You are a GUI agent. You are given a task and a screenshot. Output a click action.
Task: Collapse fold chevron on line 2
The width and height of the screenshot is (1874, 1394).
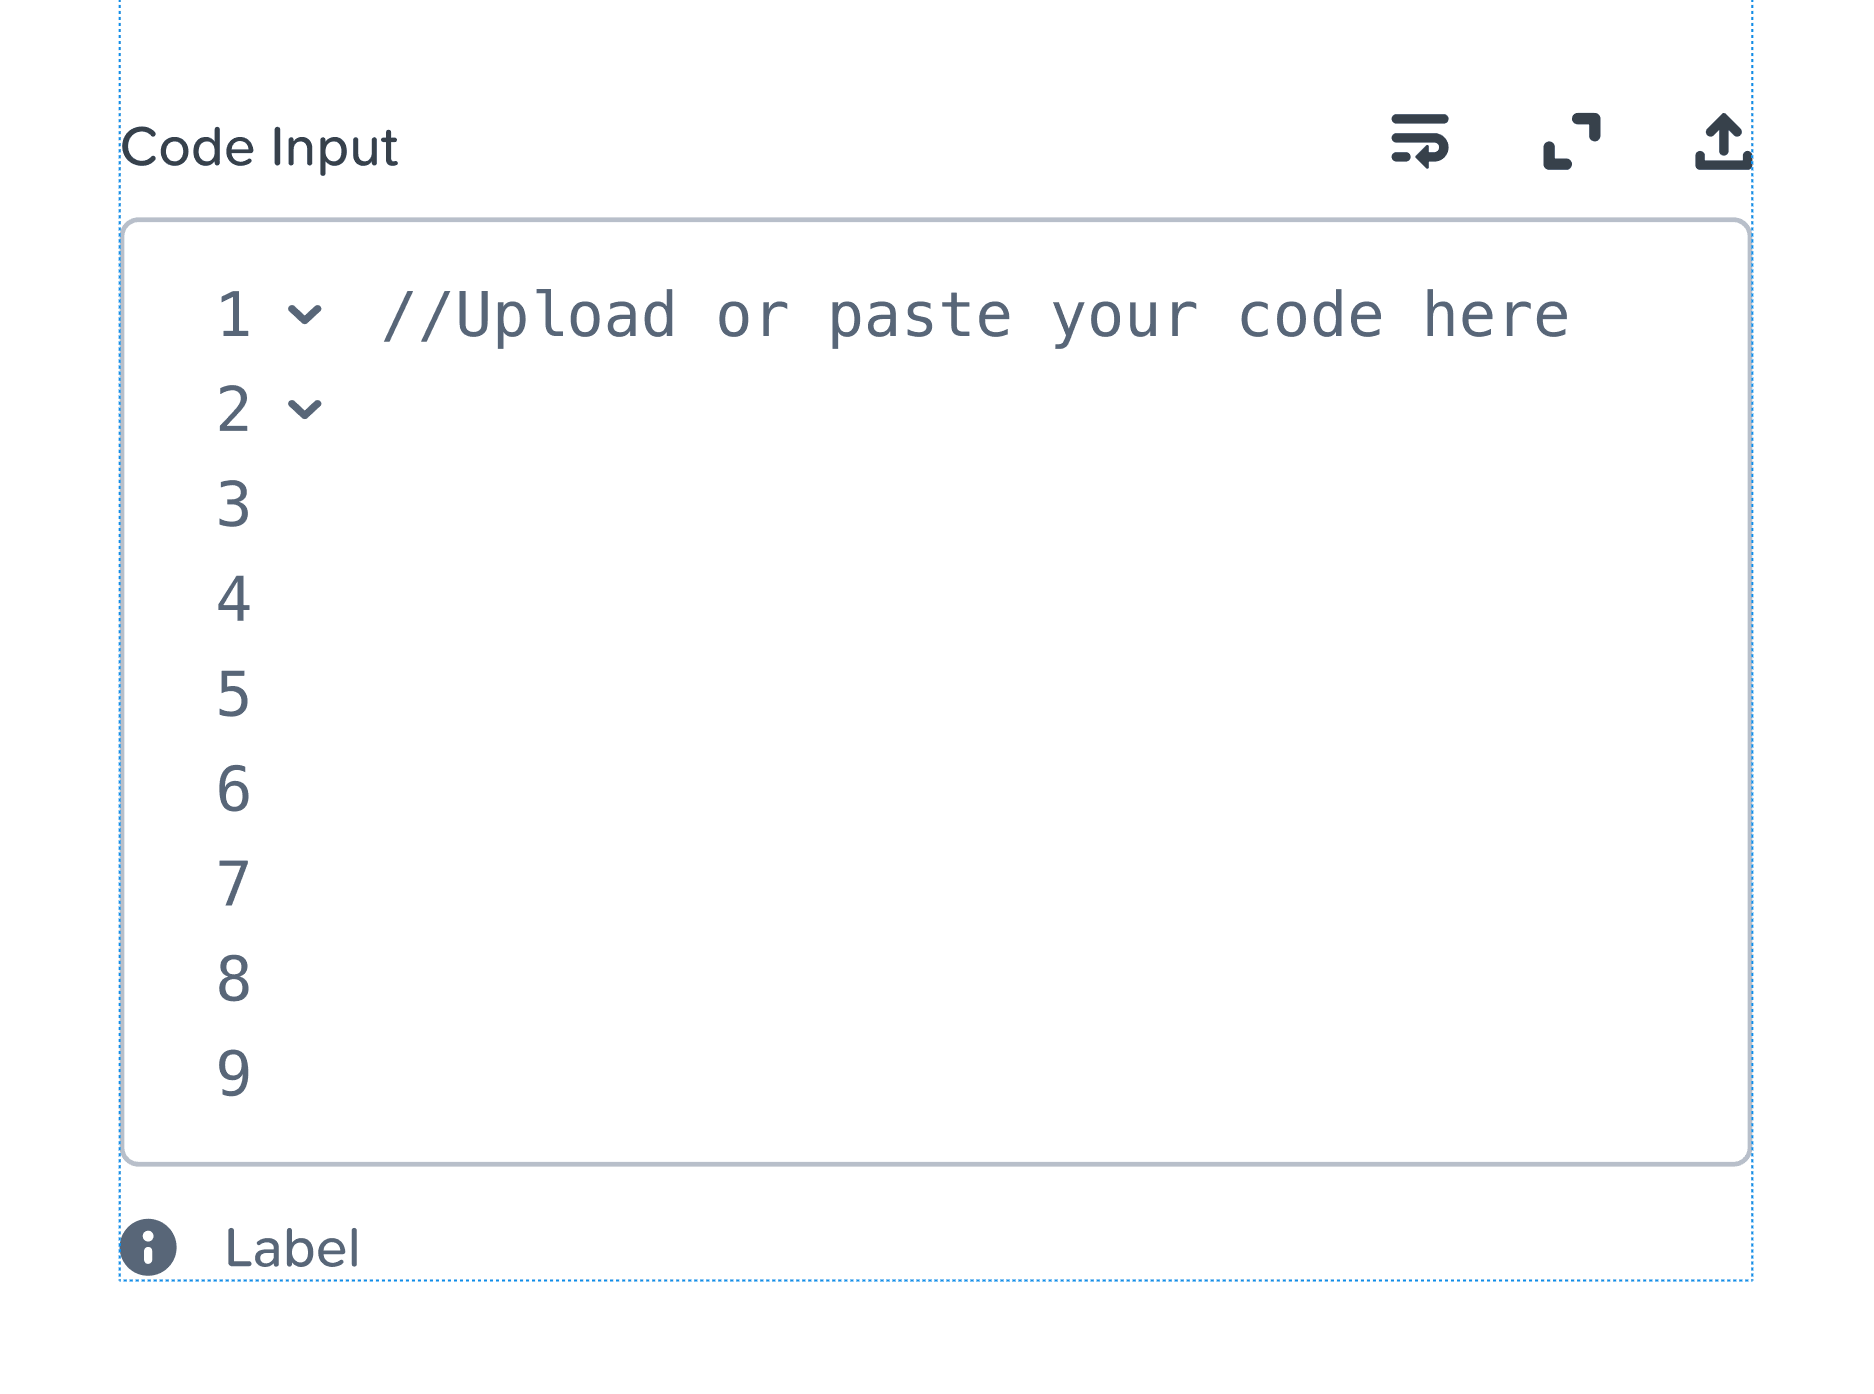[x=304, y=409]
